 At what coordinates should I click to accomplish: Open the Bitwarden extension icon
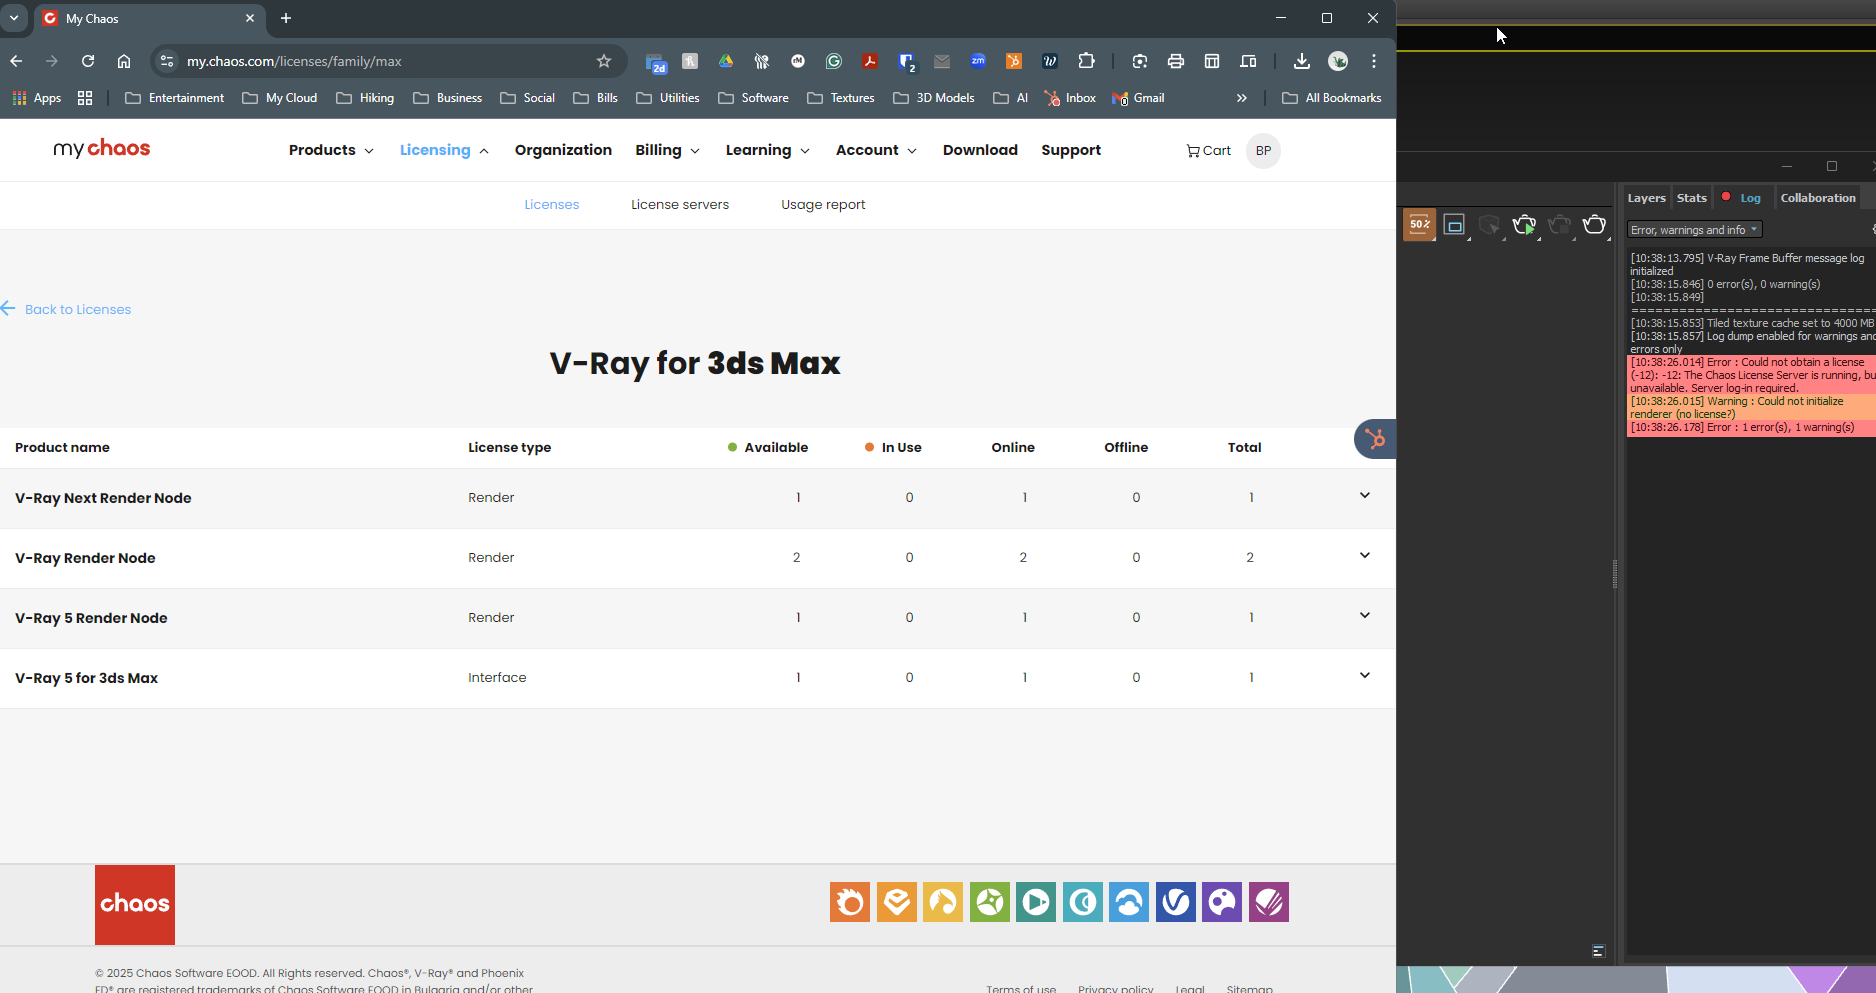[906, 61]
